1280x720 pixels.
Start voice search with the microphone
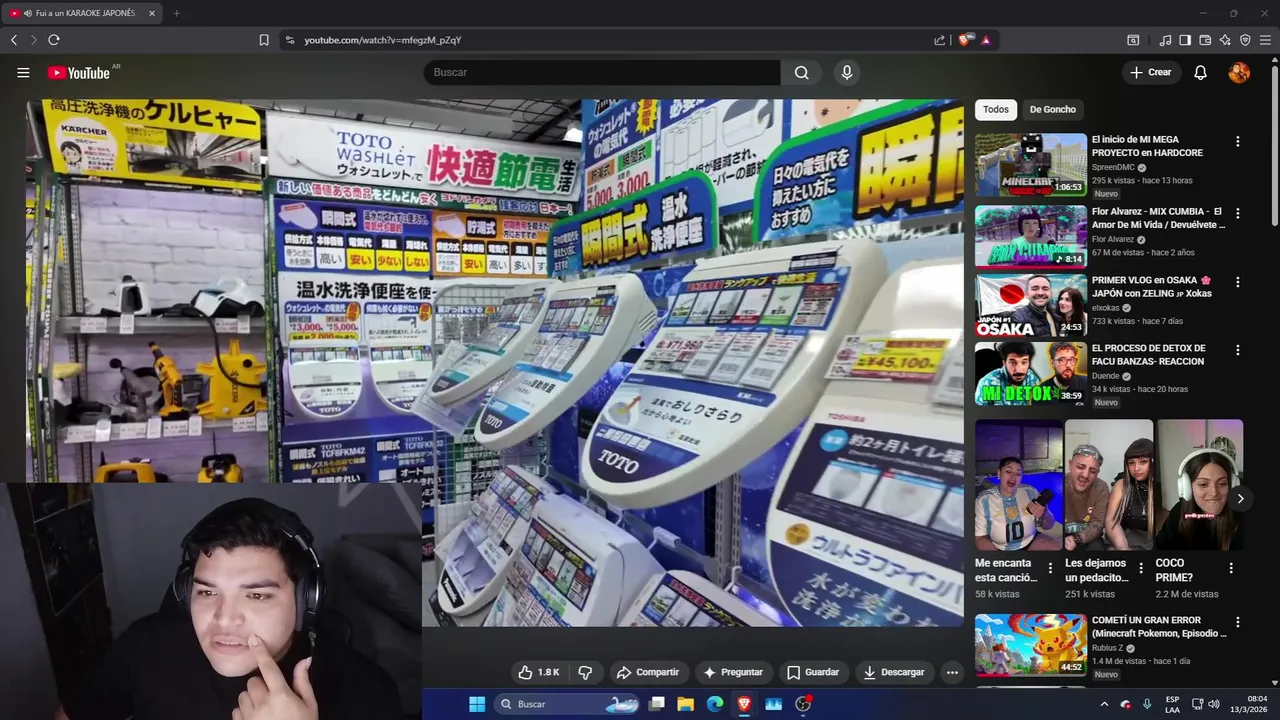(847, 72)
